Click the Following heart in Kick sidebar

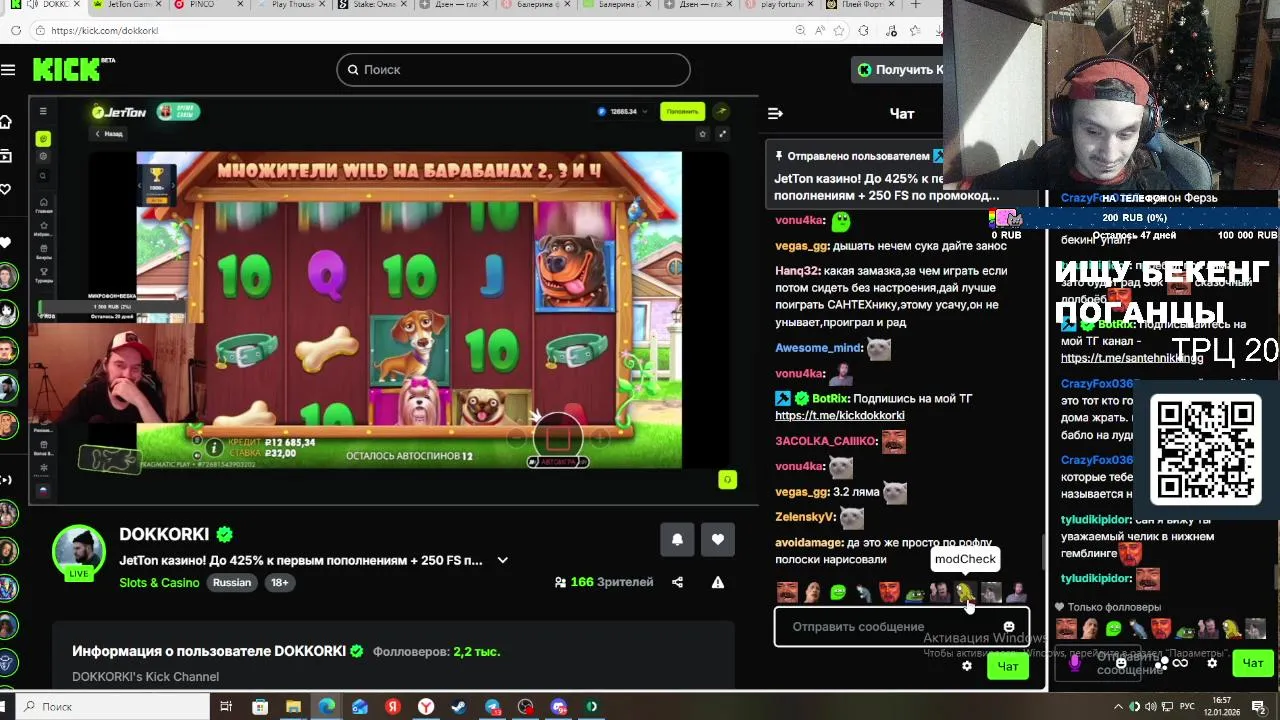click(x=5, y=189)
